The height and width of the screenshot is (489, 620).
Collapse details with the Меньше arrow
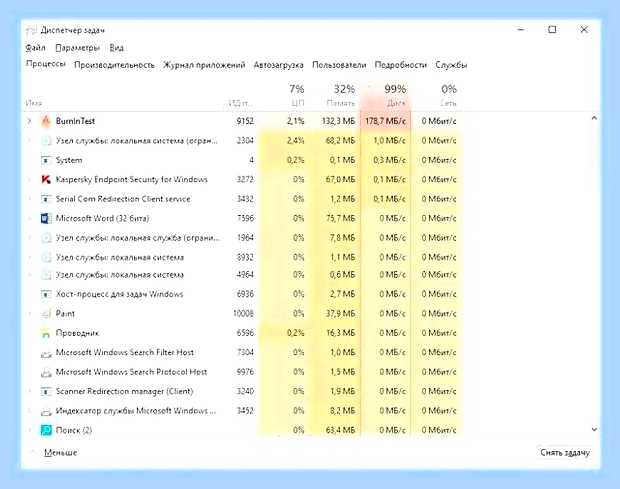(33, 452)
